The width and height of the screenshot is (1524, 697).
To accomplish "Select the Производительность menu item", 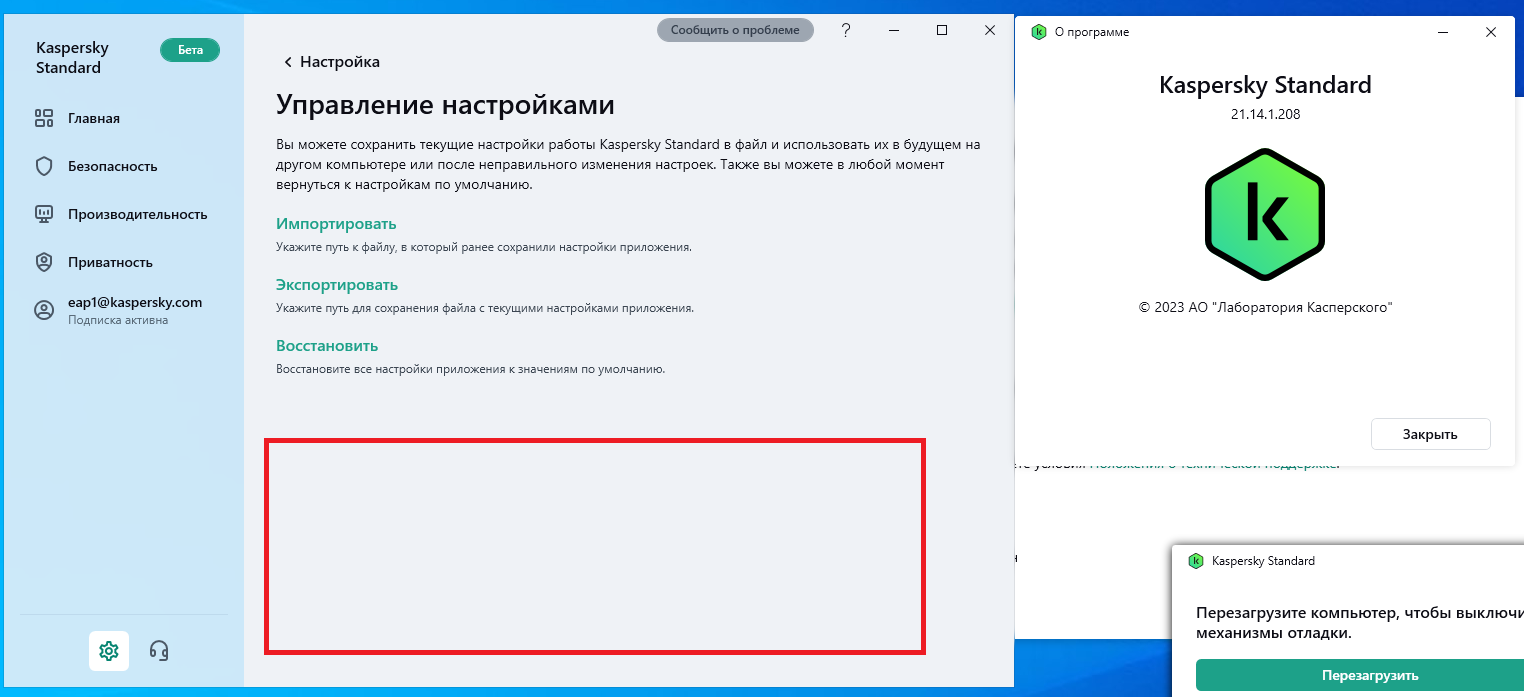I will tap(138, 214).
